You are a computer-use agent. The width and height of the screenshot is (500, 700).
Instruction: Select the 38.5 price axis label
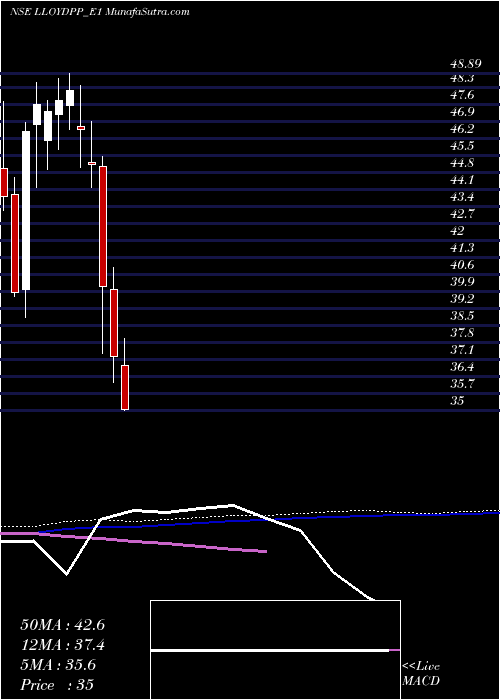[x=462, y=316]
